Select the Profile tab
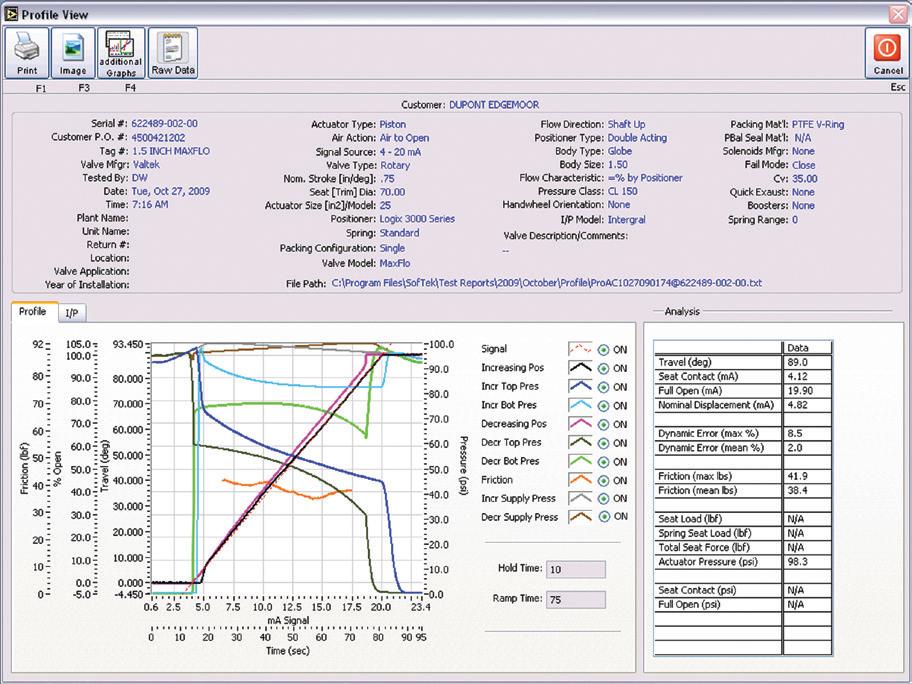This screenshot has height=684, width=912. (x=33, y=312)
